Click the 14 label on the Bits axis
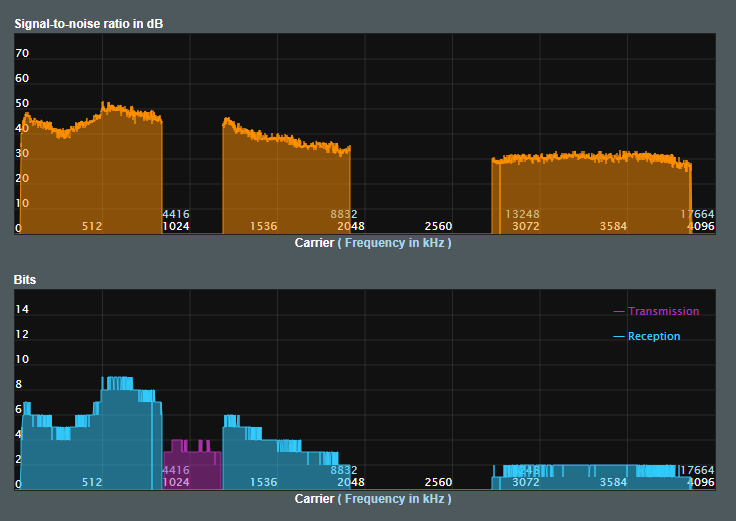Image resolution: width=736 pixels, height=521 pixels. point(22,309)
